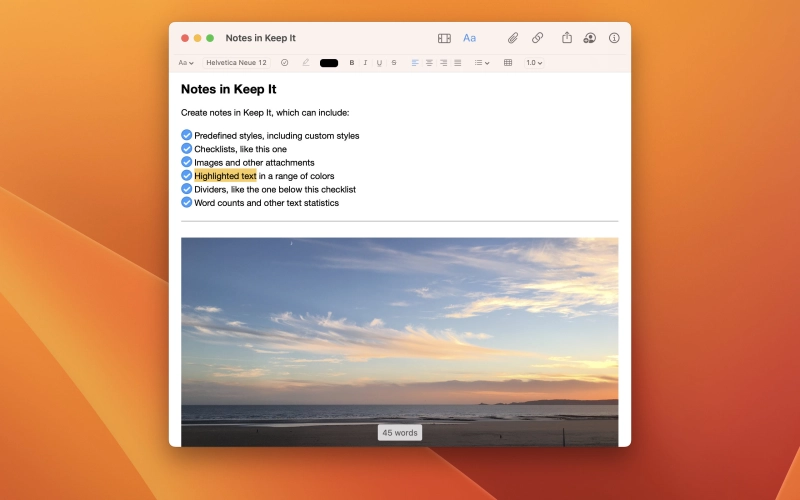Toggle strikethrough formatting
Viewport: 800px width, 500px height.
coord(393,63)
